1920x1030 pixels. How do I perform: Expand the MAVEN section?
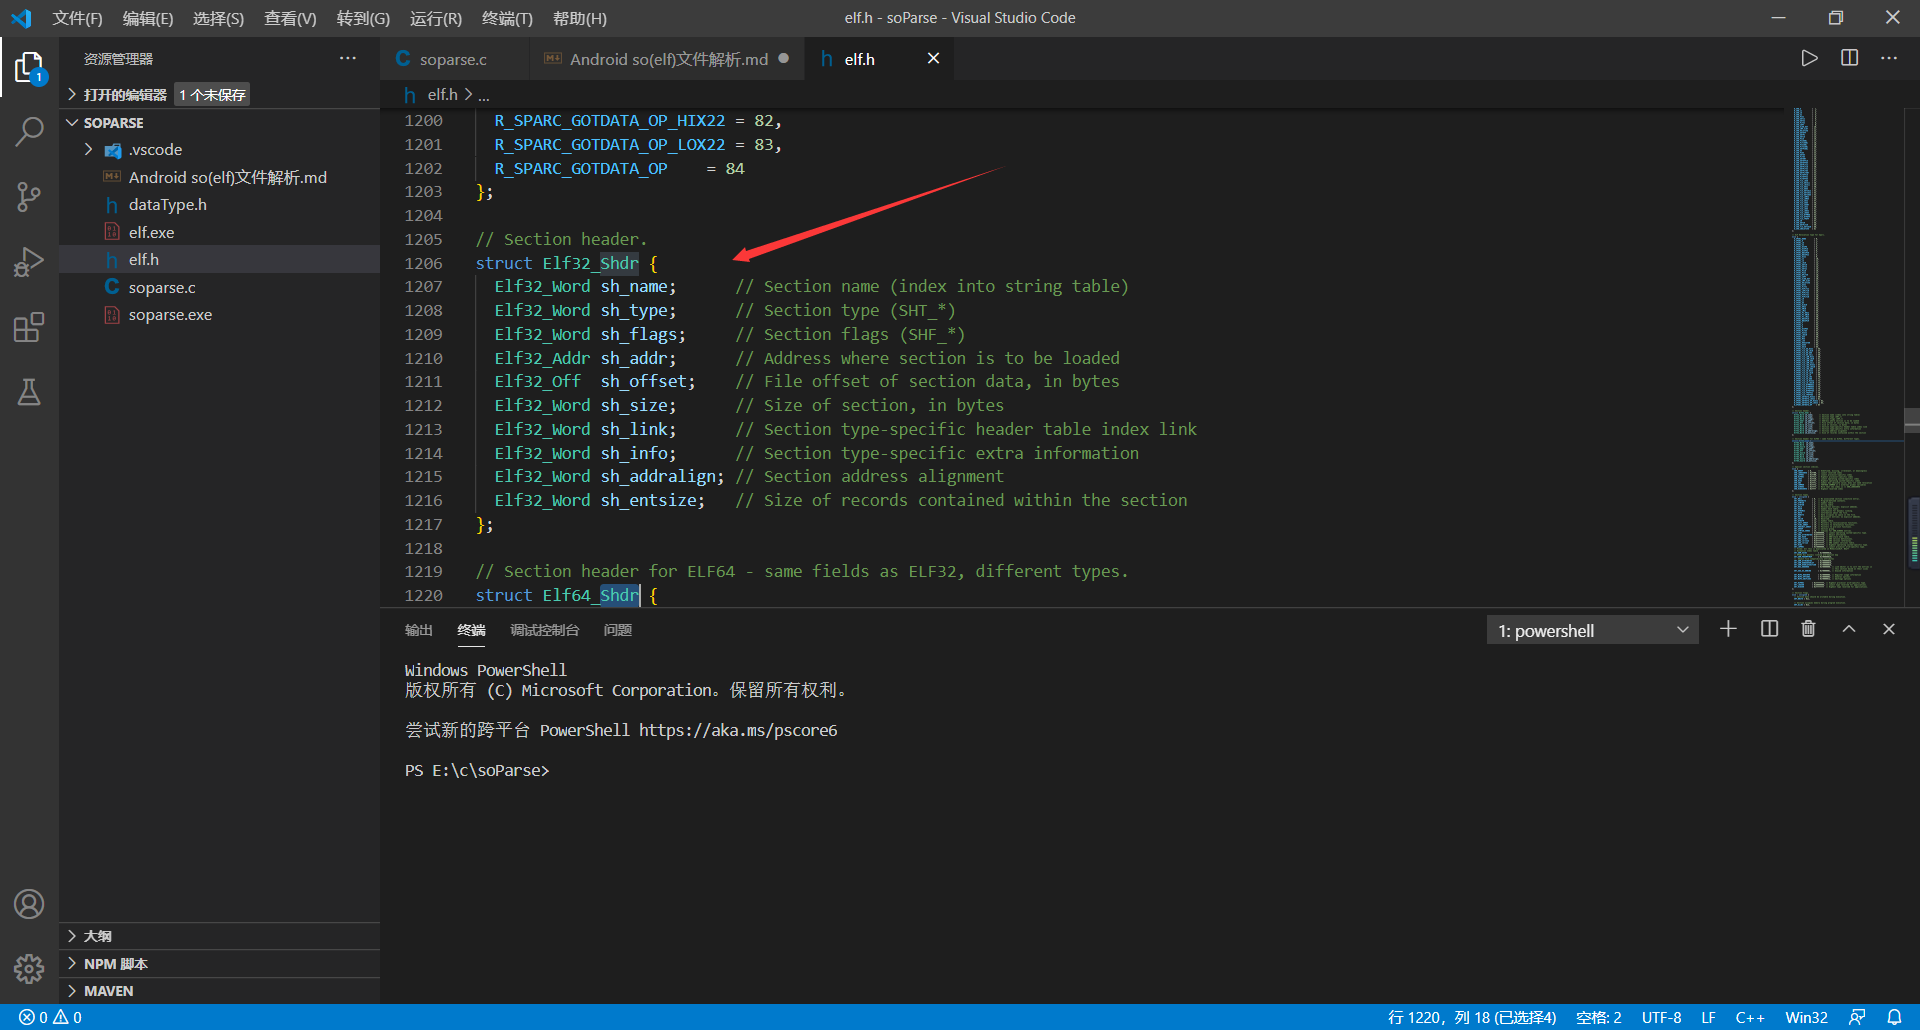(x=220, y=991)
